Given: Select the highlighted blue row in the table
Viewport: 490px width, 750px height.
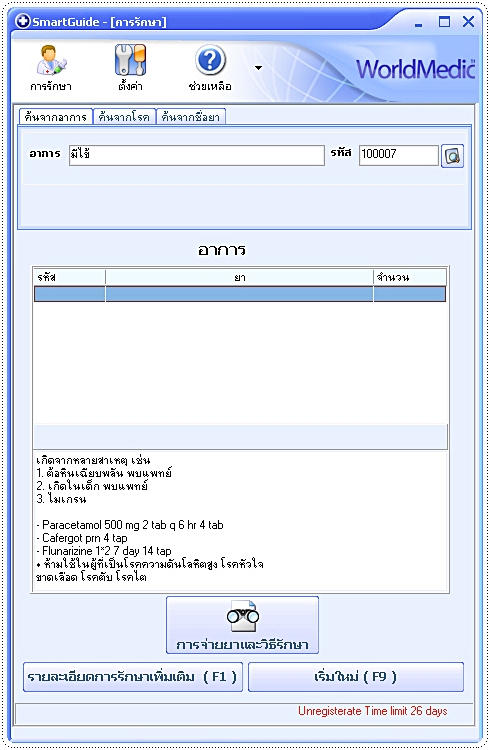Looking at the screenshot, I should 240,294.
